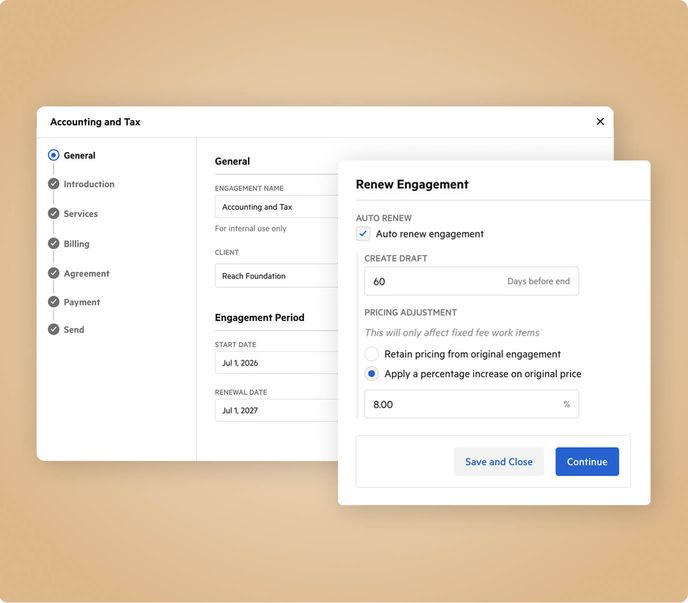This screenshot has height=603, width=688.
Task: Edit the Create Draft days field
Action: pyautogui.click(x=471, y=281)
